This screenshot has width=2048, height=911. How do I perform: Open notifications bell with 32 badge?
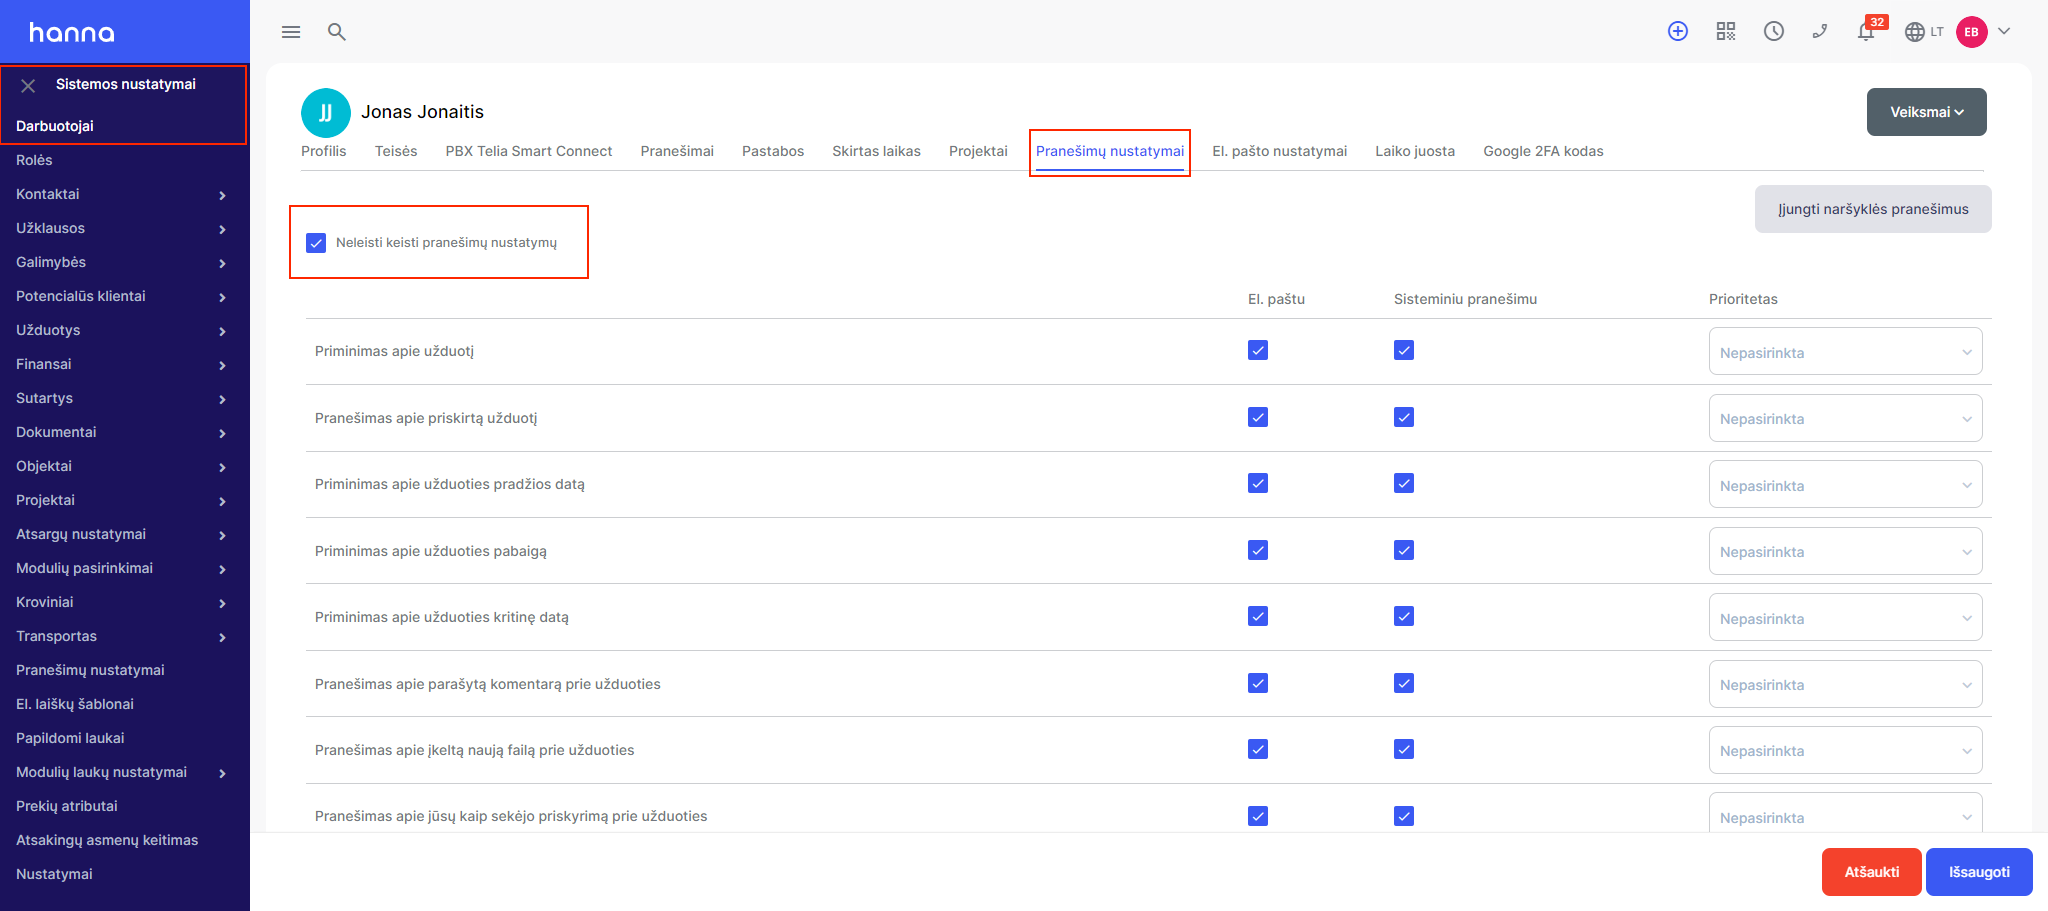pos(1866,31)
